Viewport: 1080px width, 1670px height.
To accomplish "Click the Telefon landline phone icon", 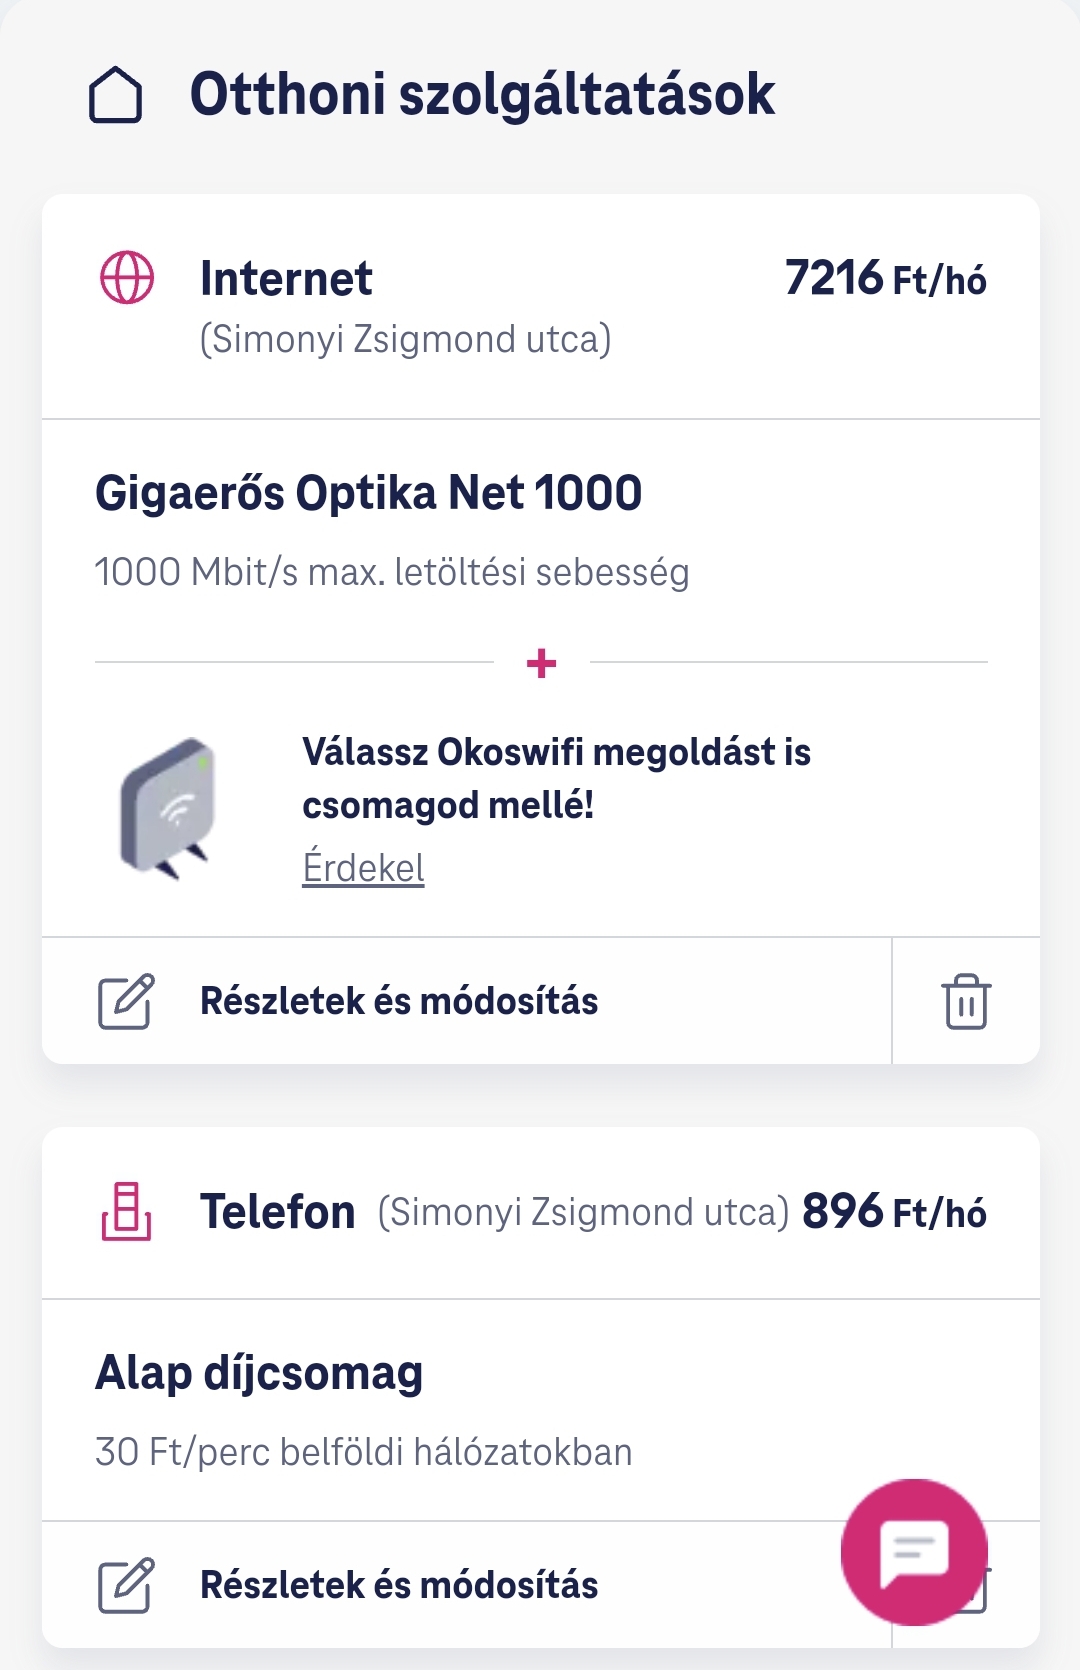I will click(127, 1211).
